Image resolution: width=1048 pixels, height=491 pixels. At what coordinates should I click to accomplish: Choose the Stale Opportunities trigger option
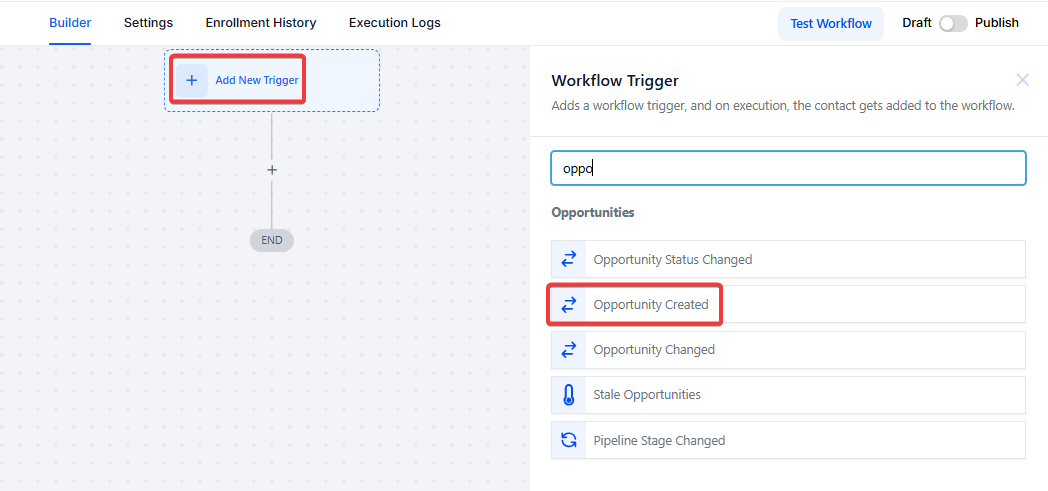(647, 395)
